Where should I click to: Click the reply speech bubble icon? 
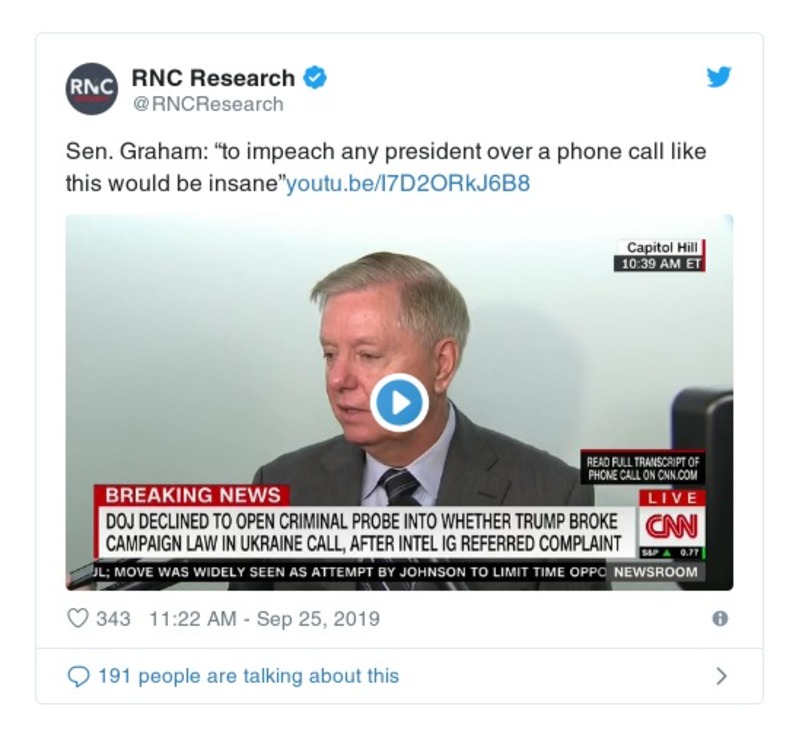[77, 677]
